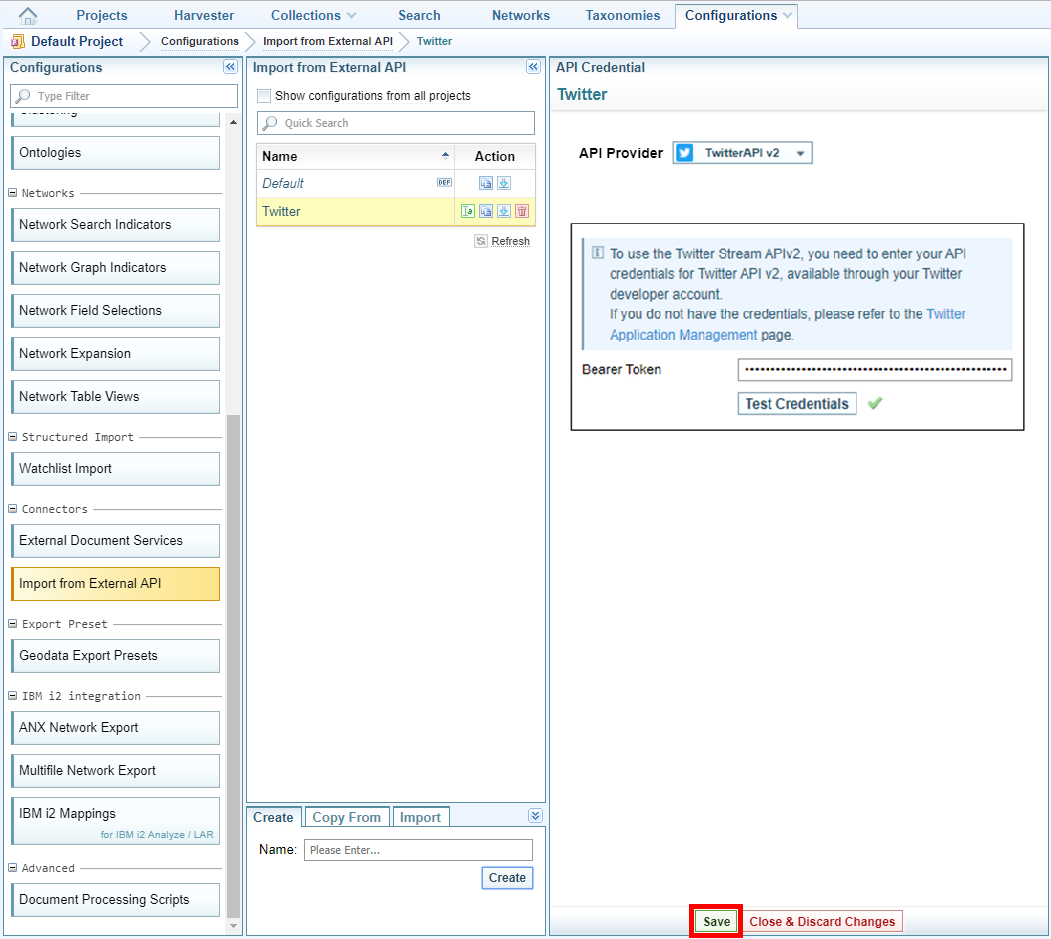
Task: Click the Refresh icon below the table
Action: 481,241
